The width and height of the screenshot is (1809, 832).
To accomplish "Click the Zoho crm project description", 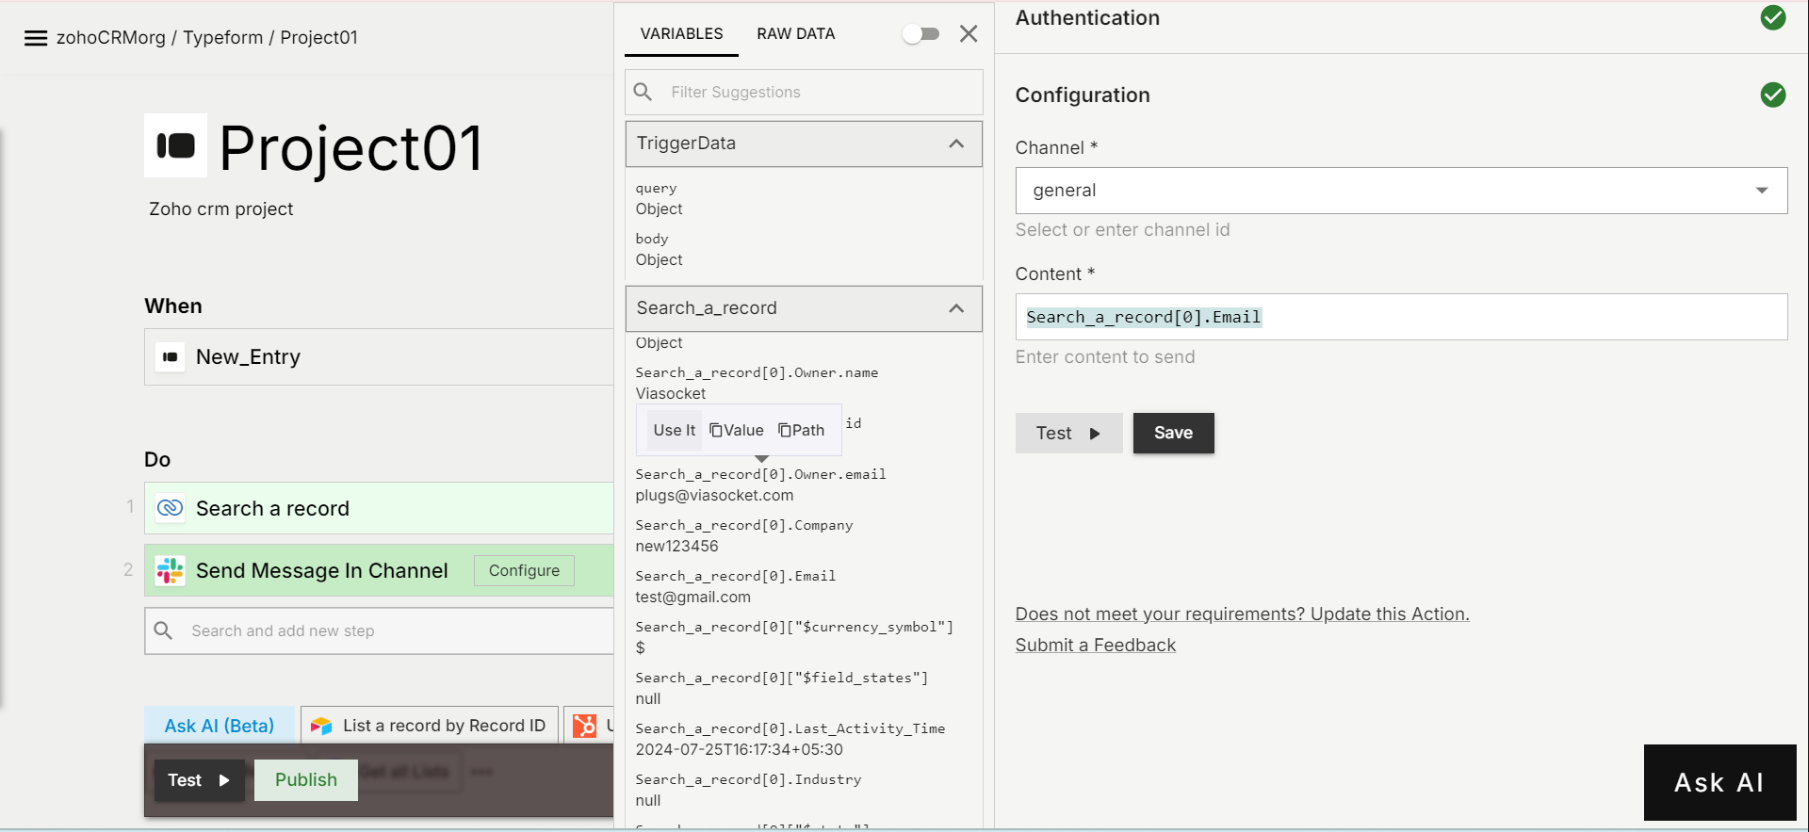I will click(x=221, y=209).
